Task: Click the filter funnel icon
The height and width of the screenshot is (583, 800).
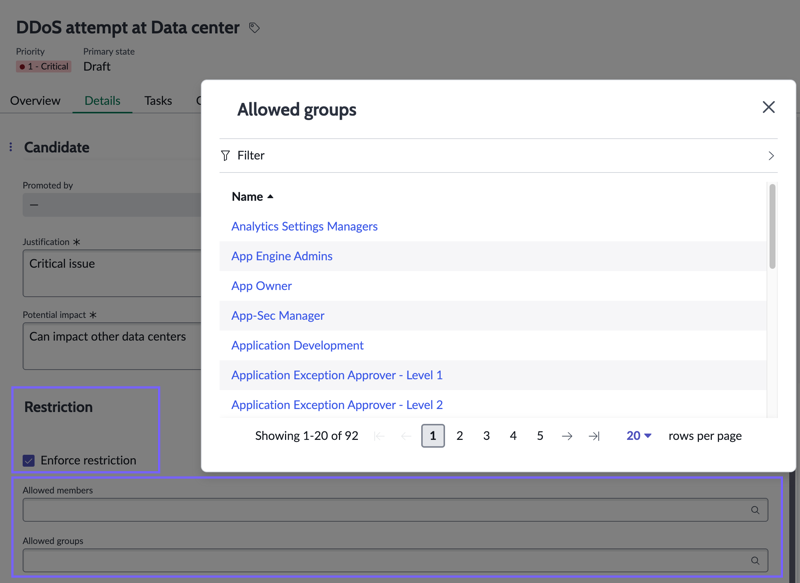Action: click(x=225, y=156)
